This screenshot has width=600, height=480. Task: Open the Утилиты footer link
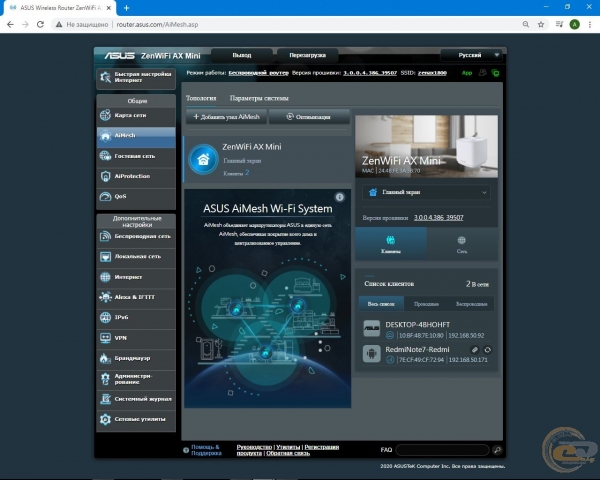[288, 447]
